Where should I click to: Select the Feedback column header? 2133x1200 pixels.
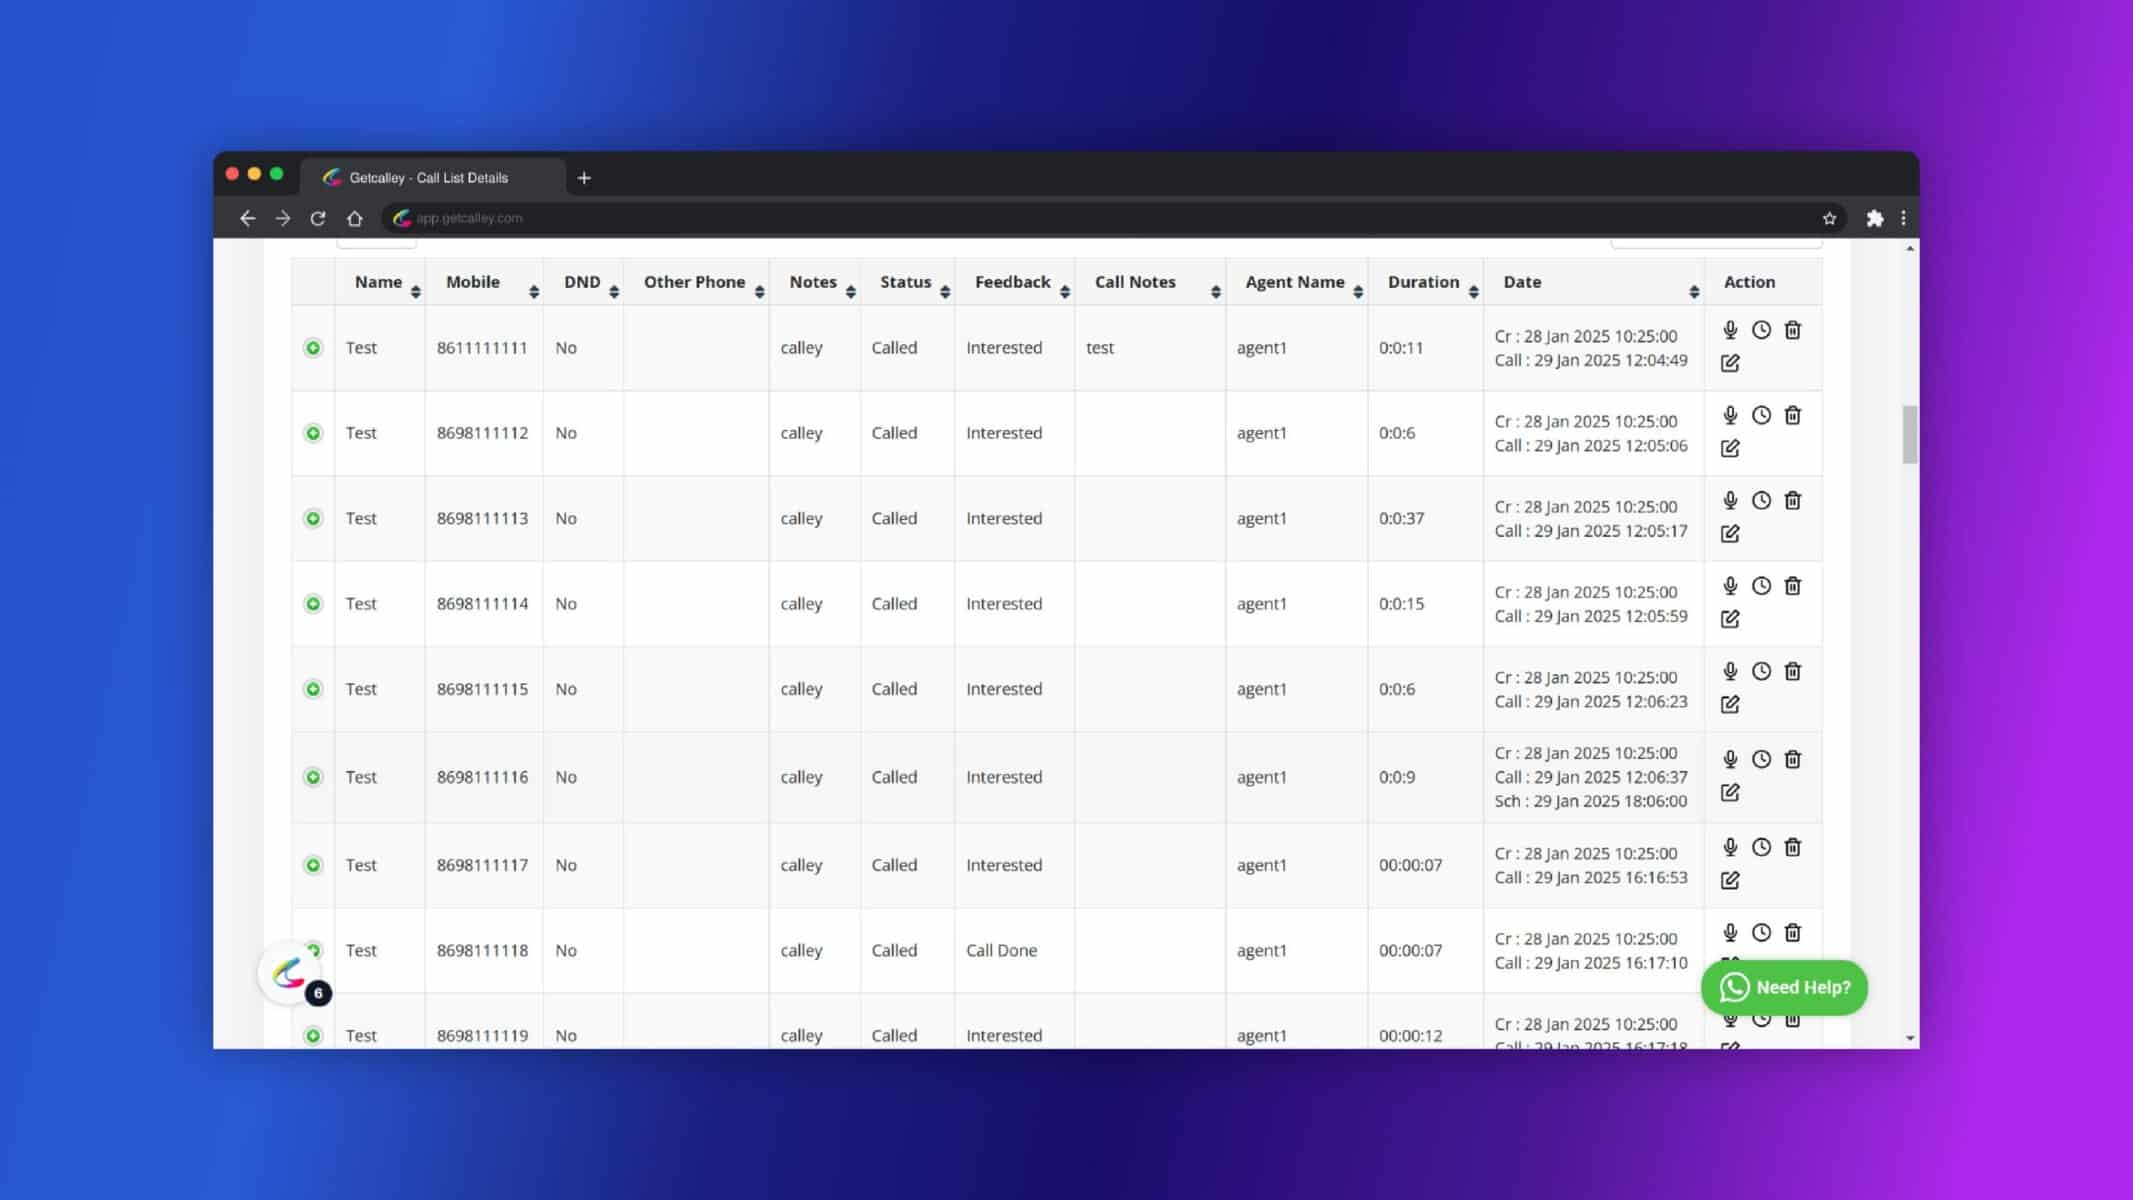[1014, 281]
